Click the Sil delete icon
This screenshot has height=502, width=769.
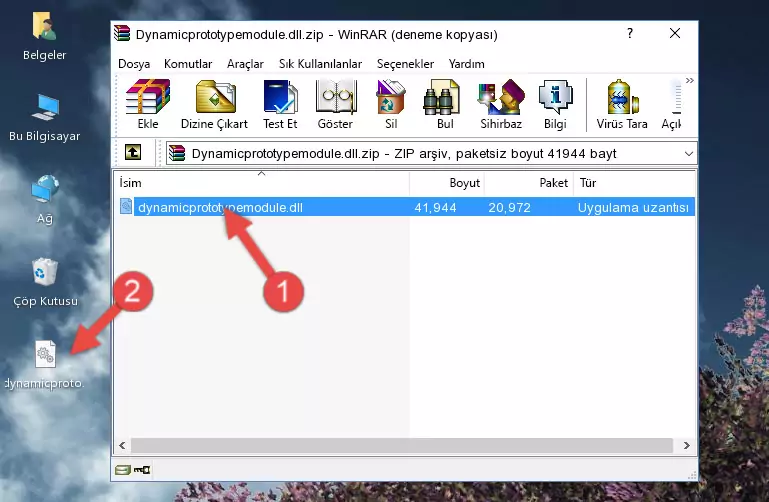point(391,104)
